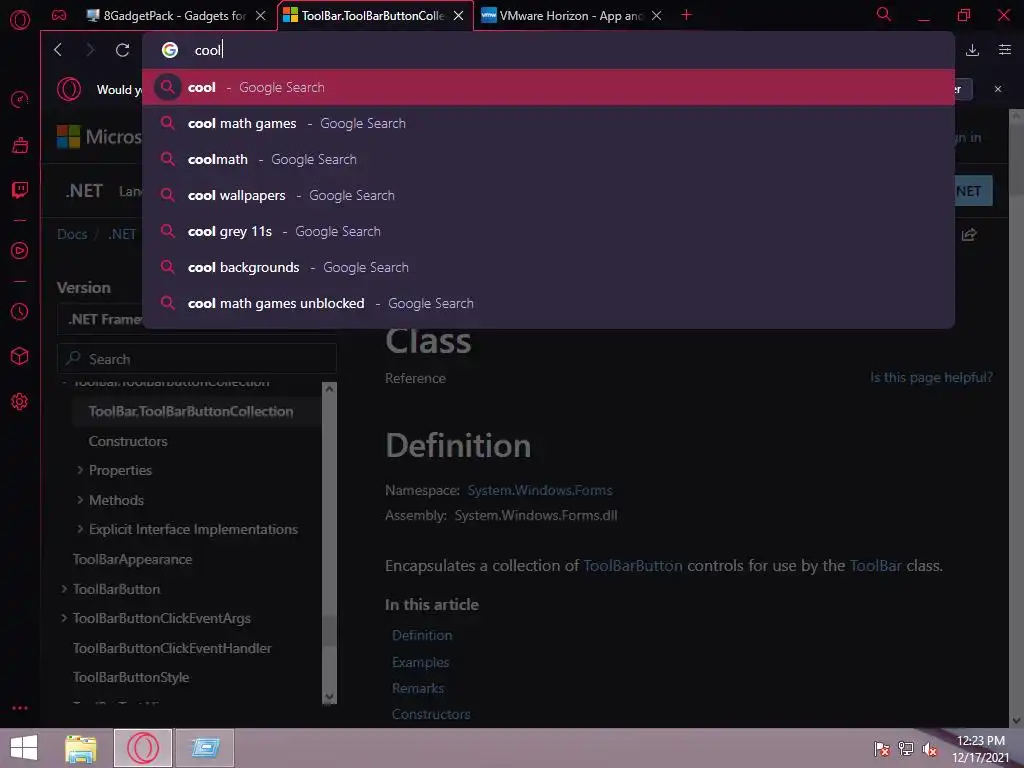Reload the page
This screenshot has width=1024, height=768.
(x=122, y=50)
